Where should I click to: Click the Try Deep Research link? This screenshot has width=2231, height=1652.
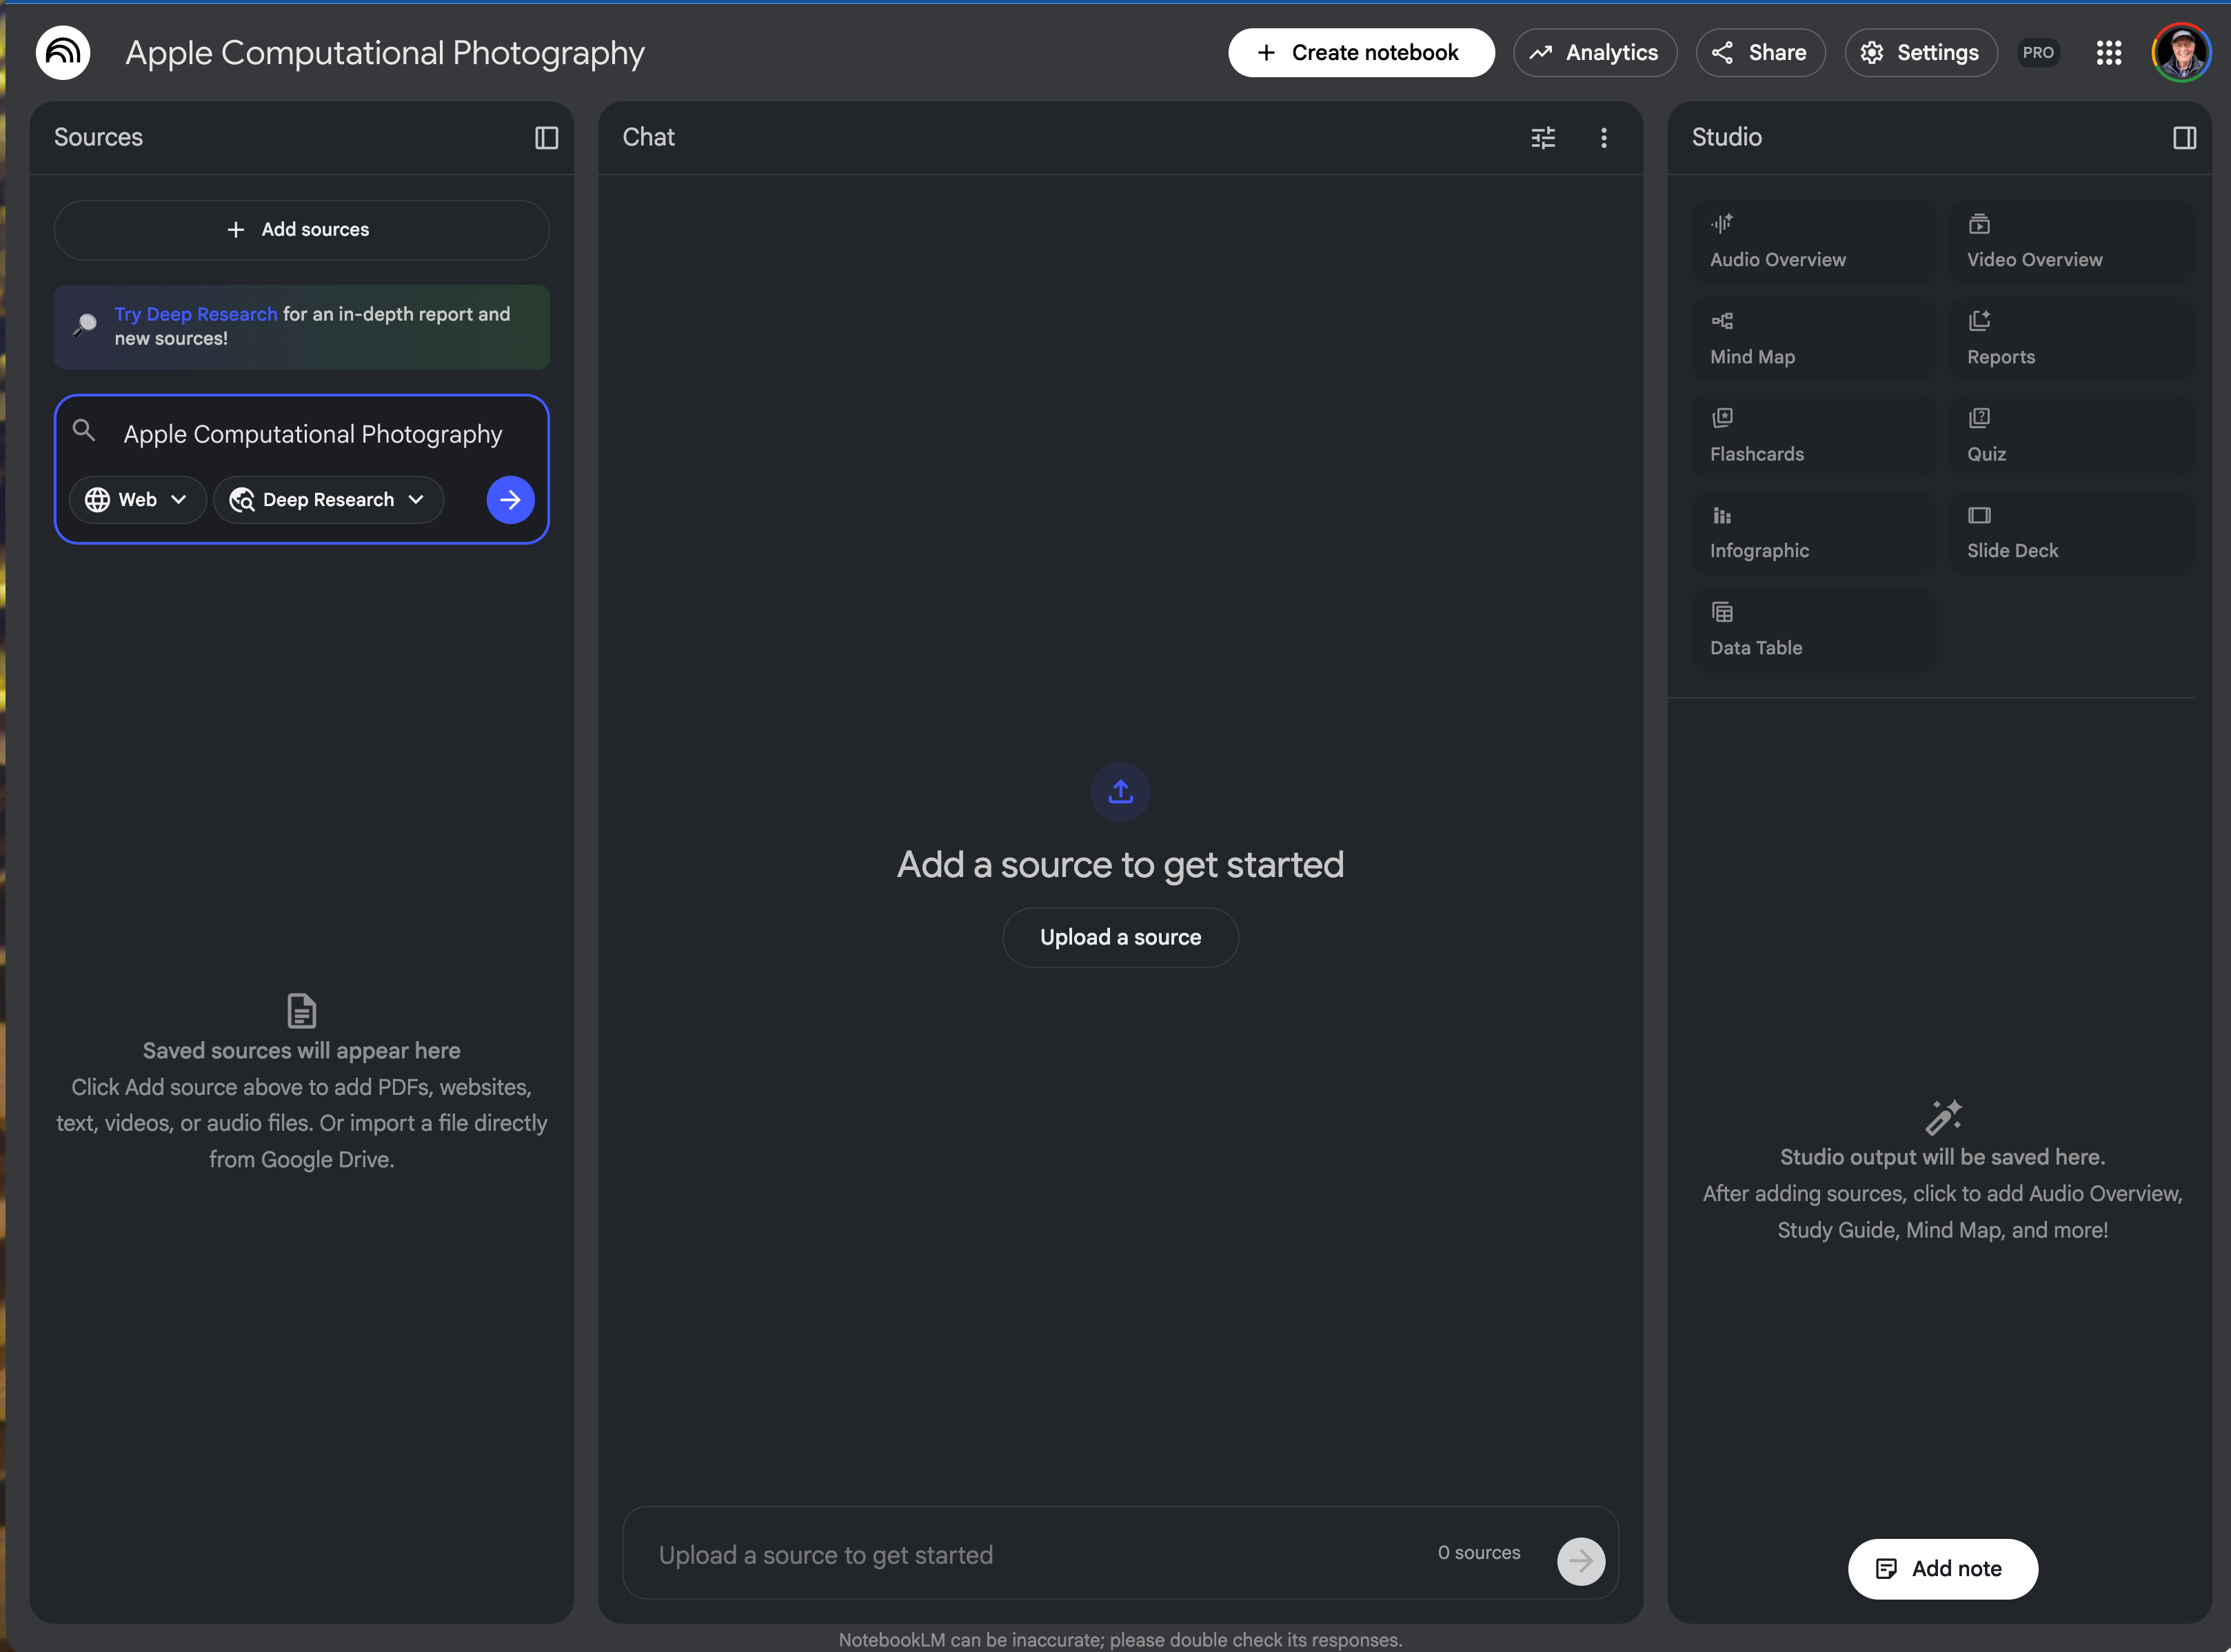(196, 314)
